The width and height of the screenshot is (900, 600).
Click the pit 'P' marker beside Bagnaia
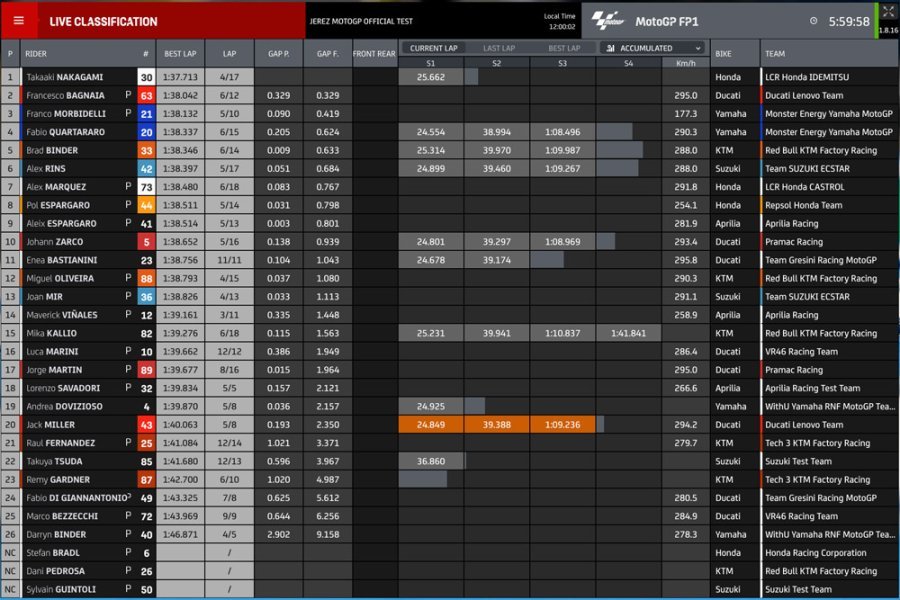[128, 95]
